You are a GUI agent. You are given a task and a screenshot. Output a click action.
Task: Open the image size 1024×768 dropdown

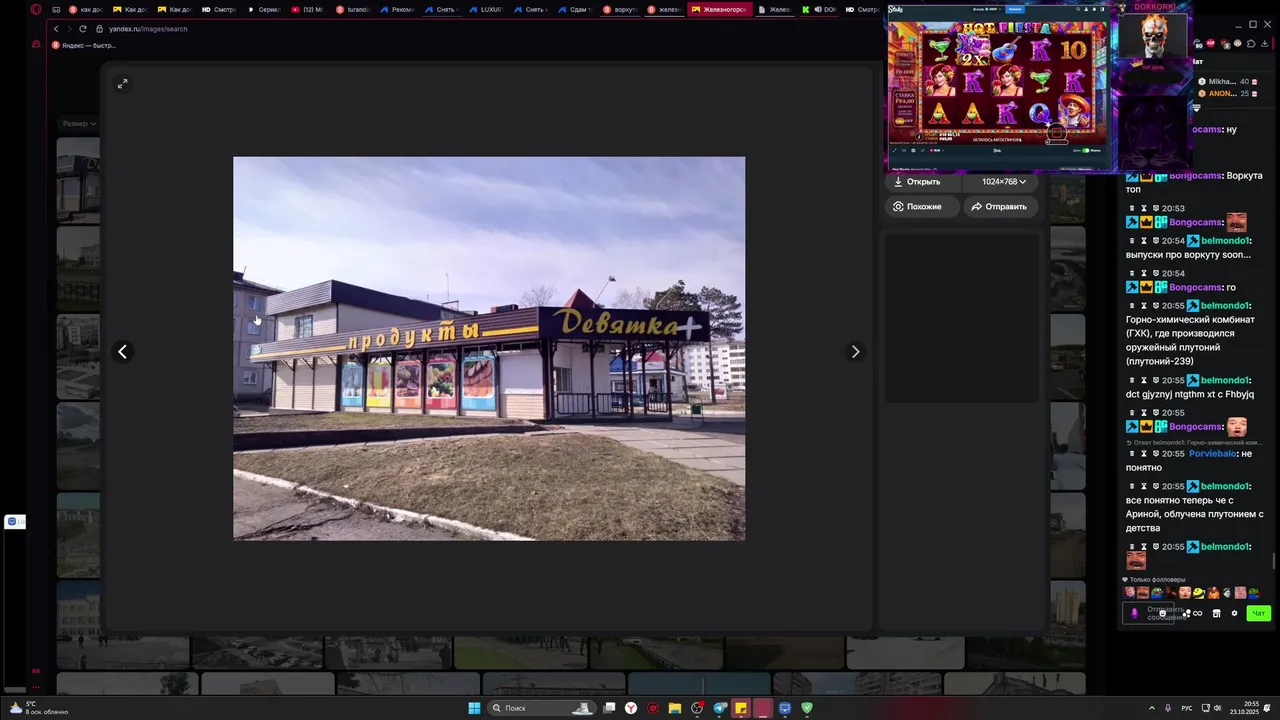(1003, 182)
